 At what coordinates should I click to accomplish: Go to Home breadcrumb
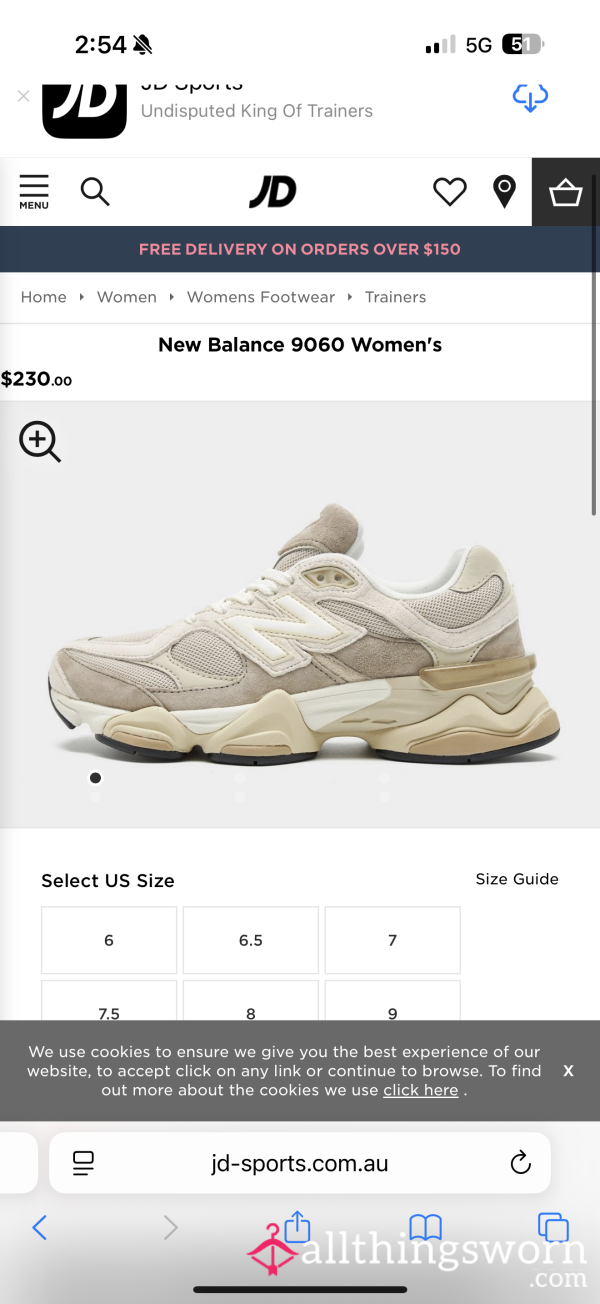[44, 297]
